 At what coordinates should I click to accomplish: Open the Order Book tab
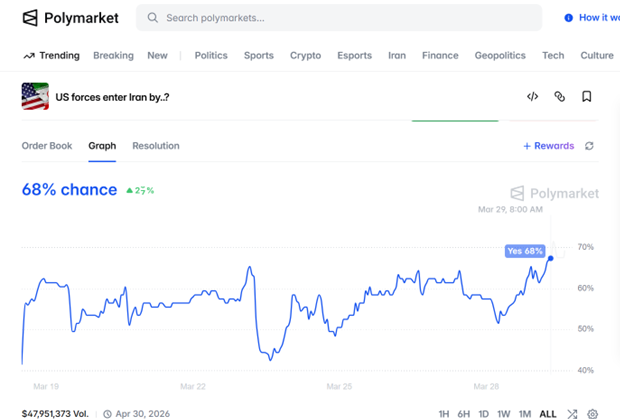tap(47, 146)
